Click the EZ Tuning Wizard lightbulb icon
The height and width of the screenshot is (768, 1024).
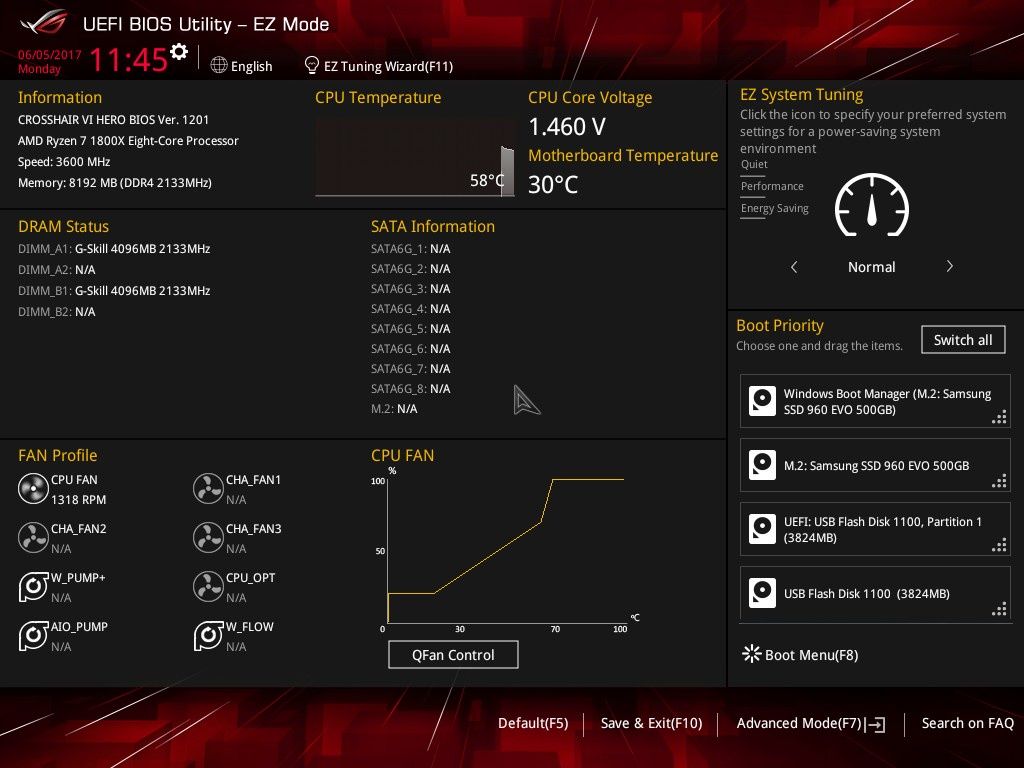[312, 65]
